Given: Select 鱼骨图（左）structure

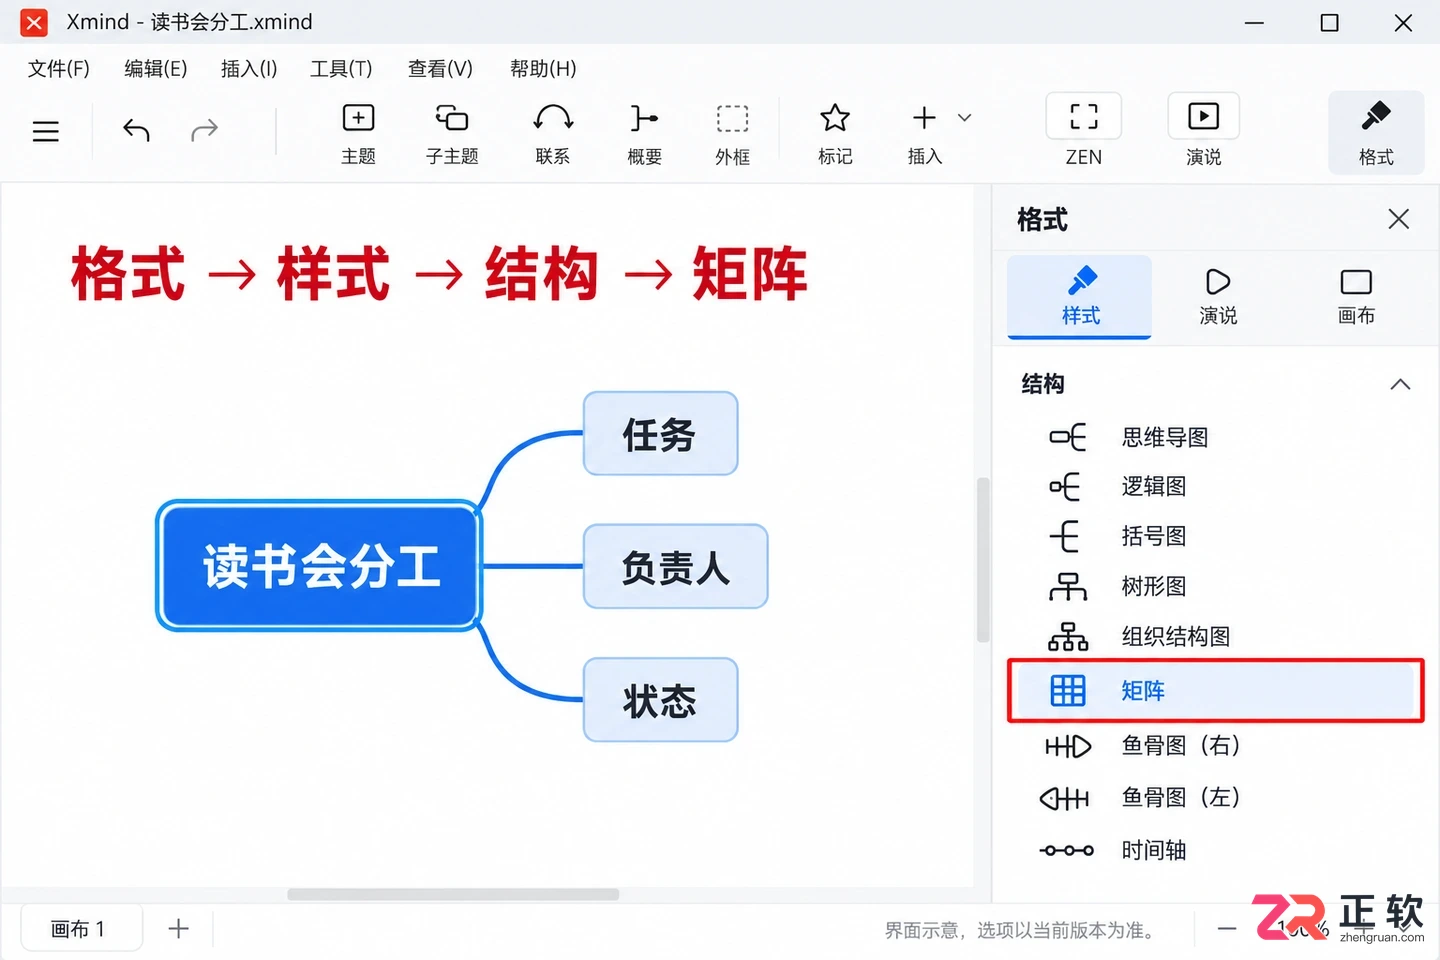Looking at the screenshot, I should coord(1215,797).
